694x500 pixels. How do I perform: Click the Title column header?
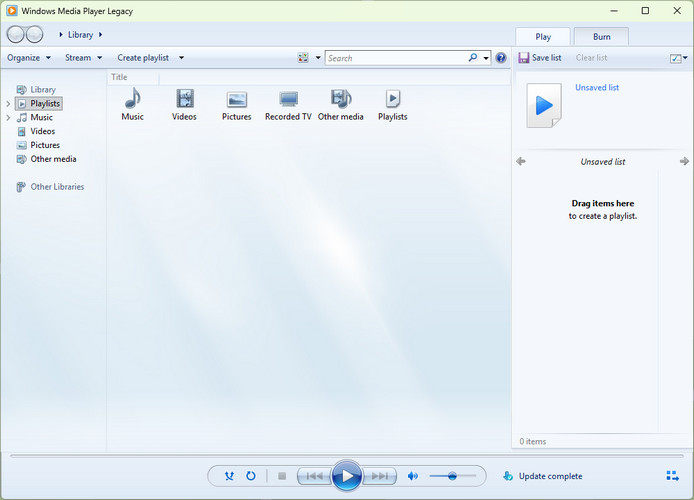point(133,77)
